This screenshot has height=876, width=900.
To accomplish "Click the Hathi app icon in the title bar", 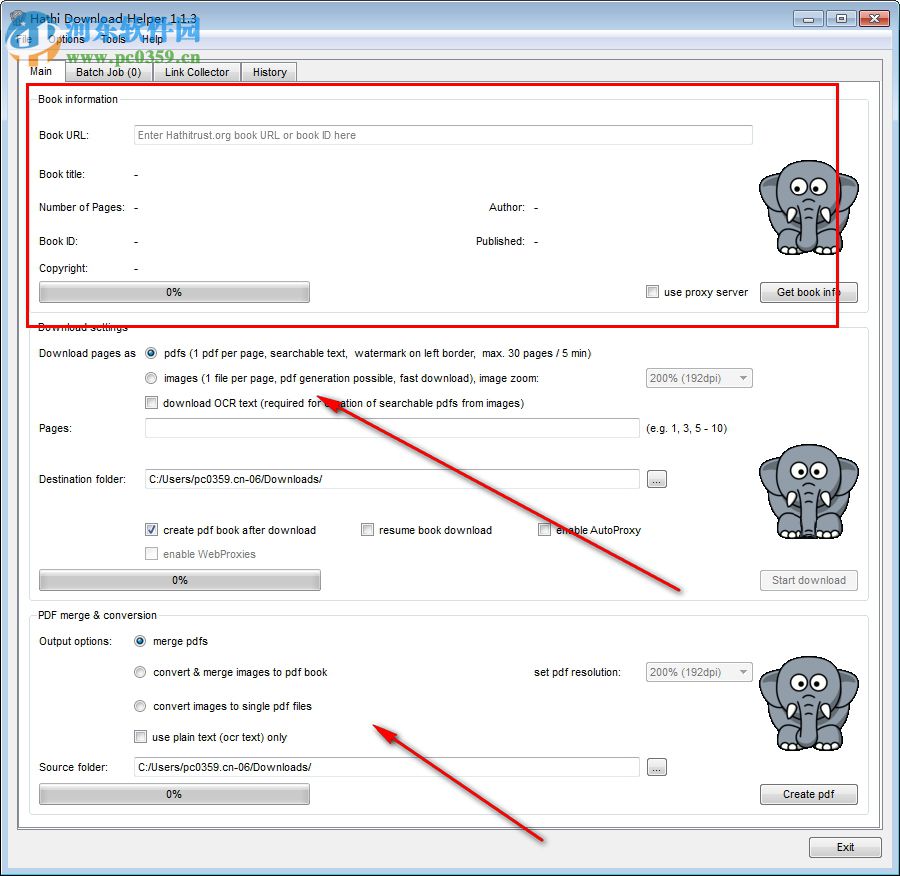I will pos(14,18).
